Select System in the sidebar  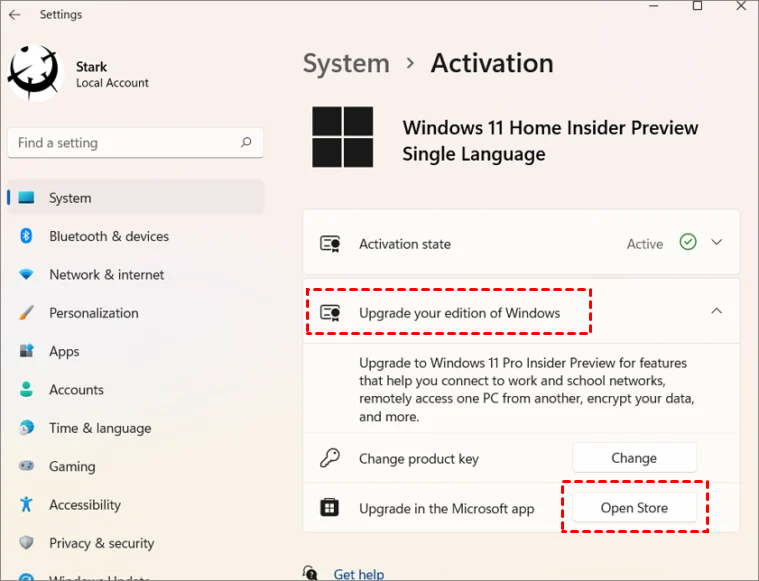click(136, 198)
